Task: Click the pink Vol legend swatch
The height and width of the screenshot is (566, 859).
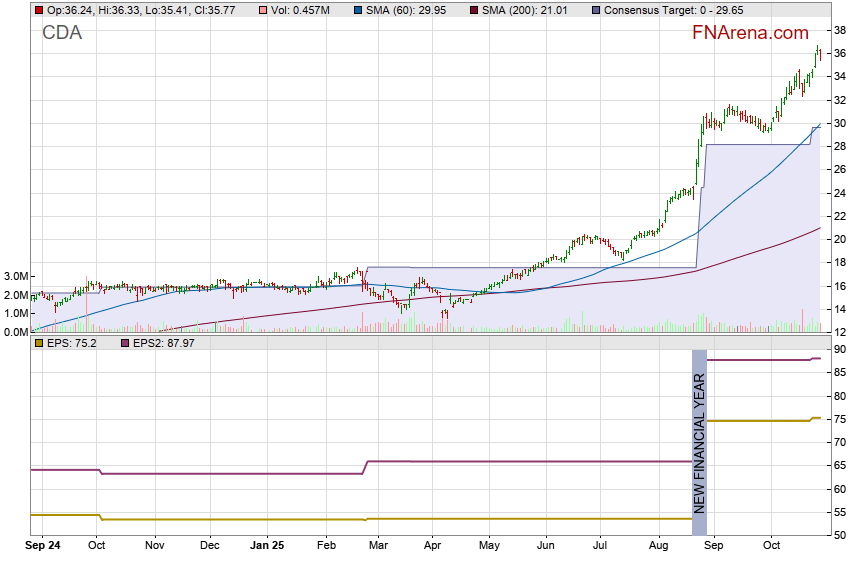Action: 264,10
